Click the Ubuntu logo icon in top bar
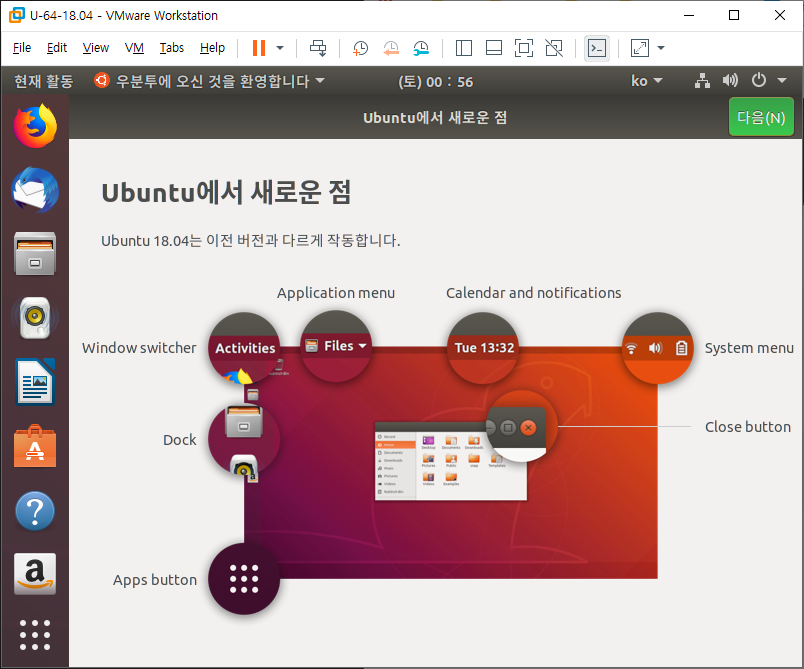 coord(102,80)
